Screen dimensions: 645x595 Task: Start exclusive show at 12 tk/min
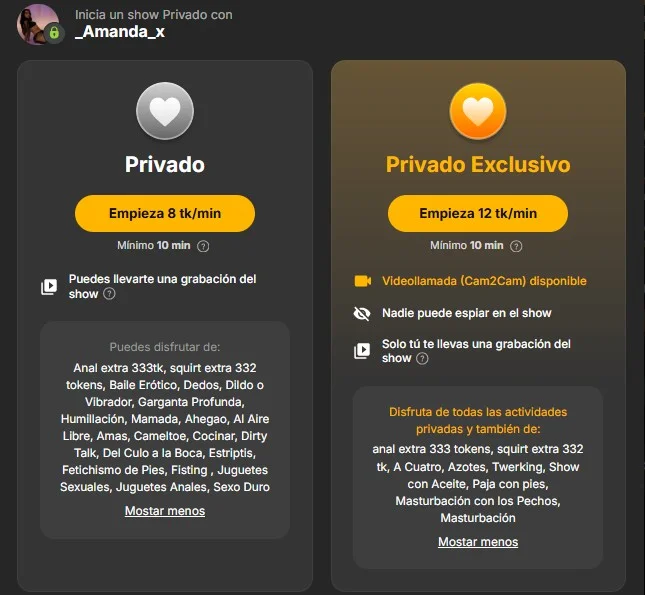tap(478, 213)
